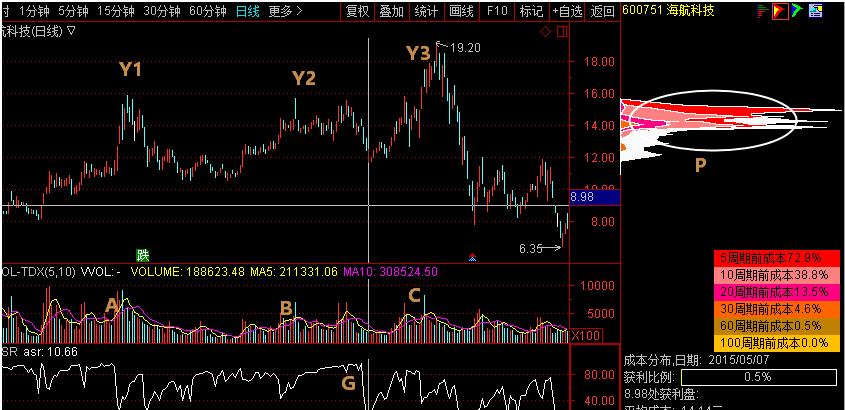Click the 19.20 high price label
The width and height of the screenshot is (845, 410).
pyautogui.click(x=465, y=48)
